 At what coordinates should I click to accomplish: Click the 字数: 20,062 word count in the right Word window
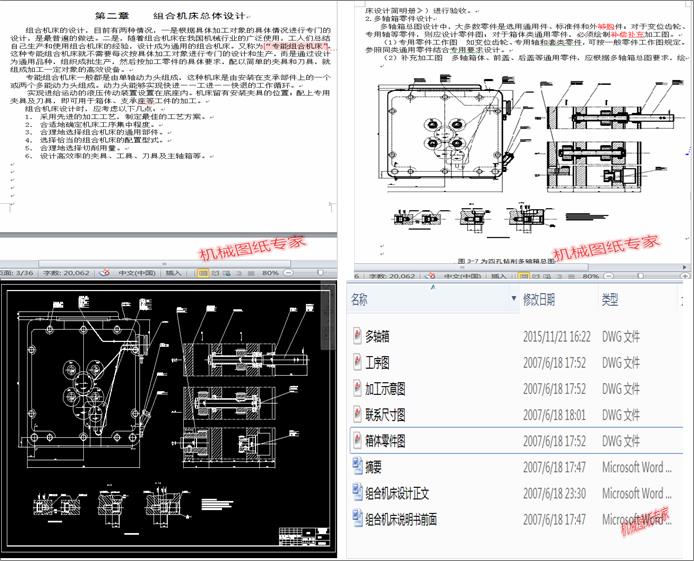(x=392, y=276)
